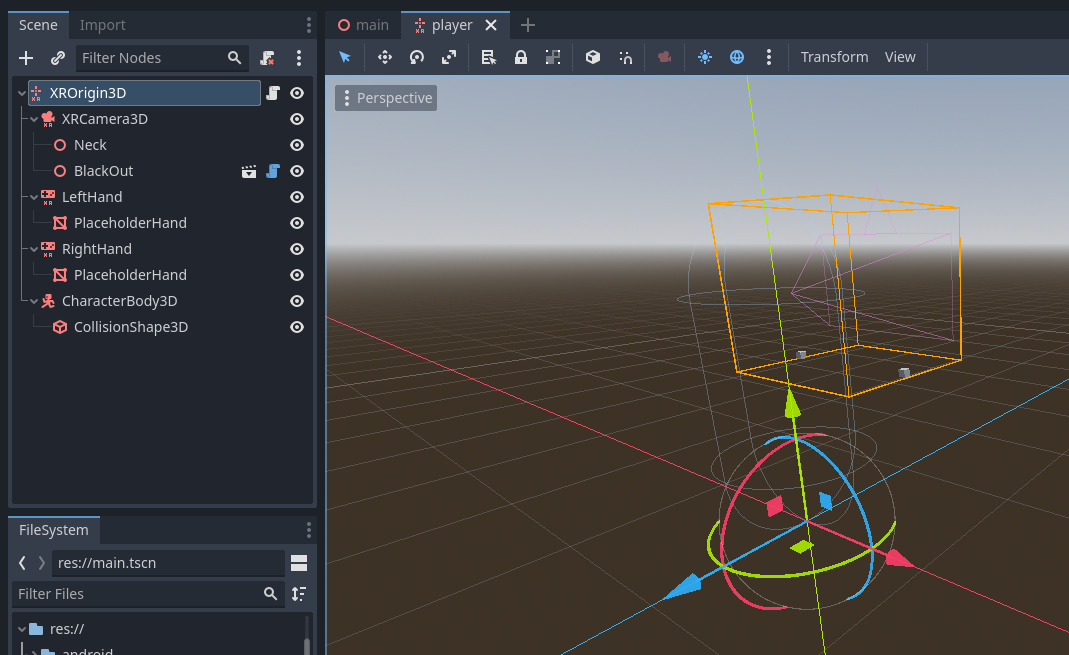Add a new node with the plus button
1069x655 pixels.
(25, 58)
